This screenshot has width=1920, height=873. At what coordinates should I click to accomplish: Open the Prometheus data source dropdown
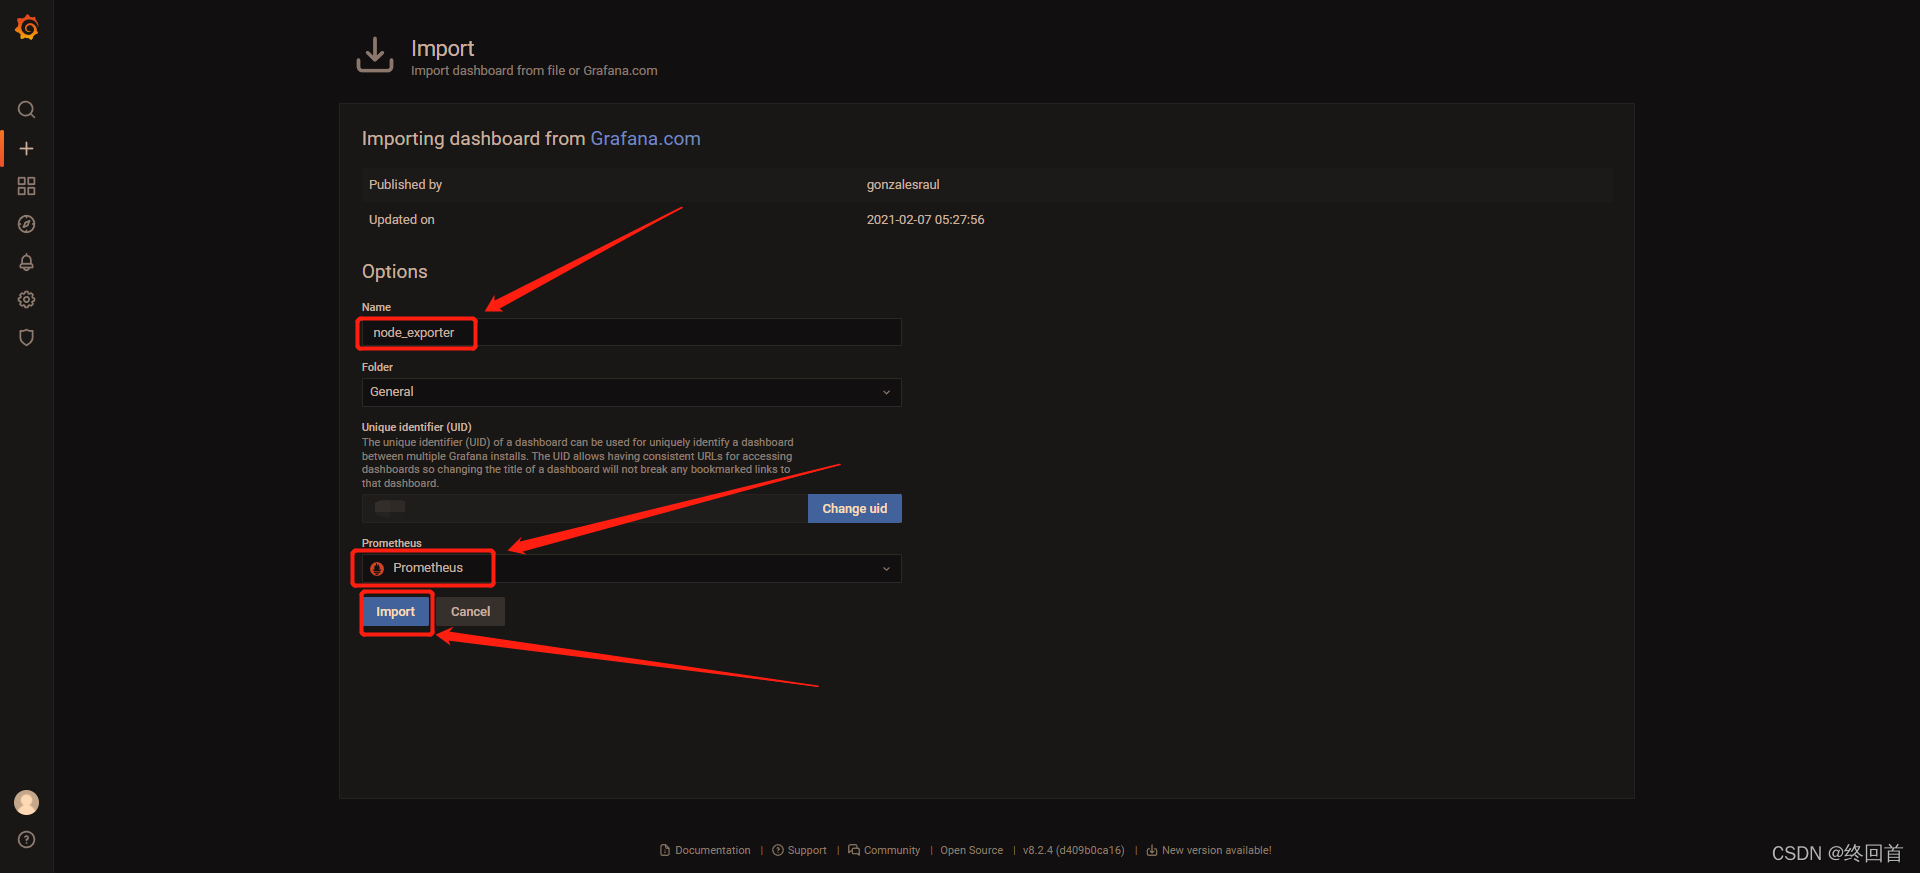tap(631, 568)
